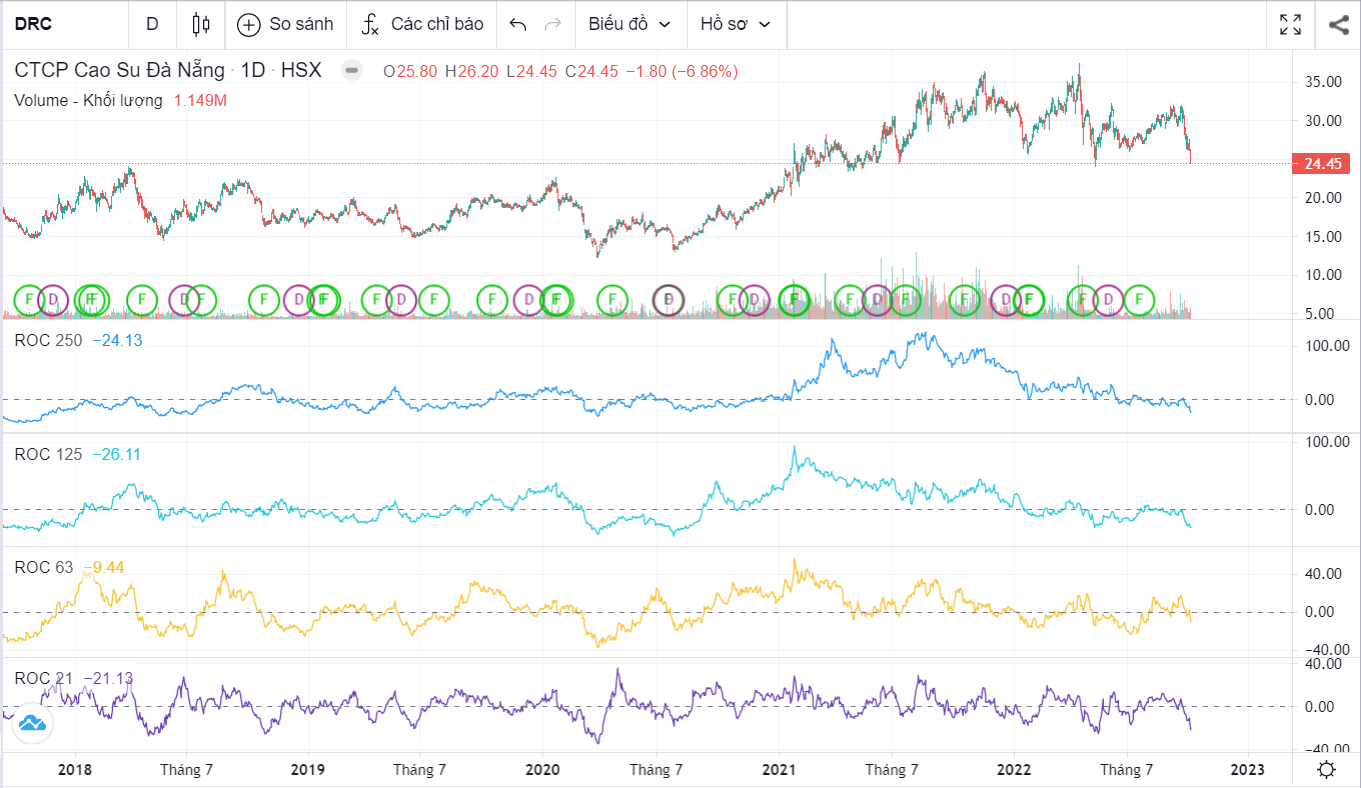Click the So sánh compare plus icon
Image resolution: width=1361 pixels, height=788 pixels.
[x=249, y=25]
